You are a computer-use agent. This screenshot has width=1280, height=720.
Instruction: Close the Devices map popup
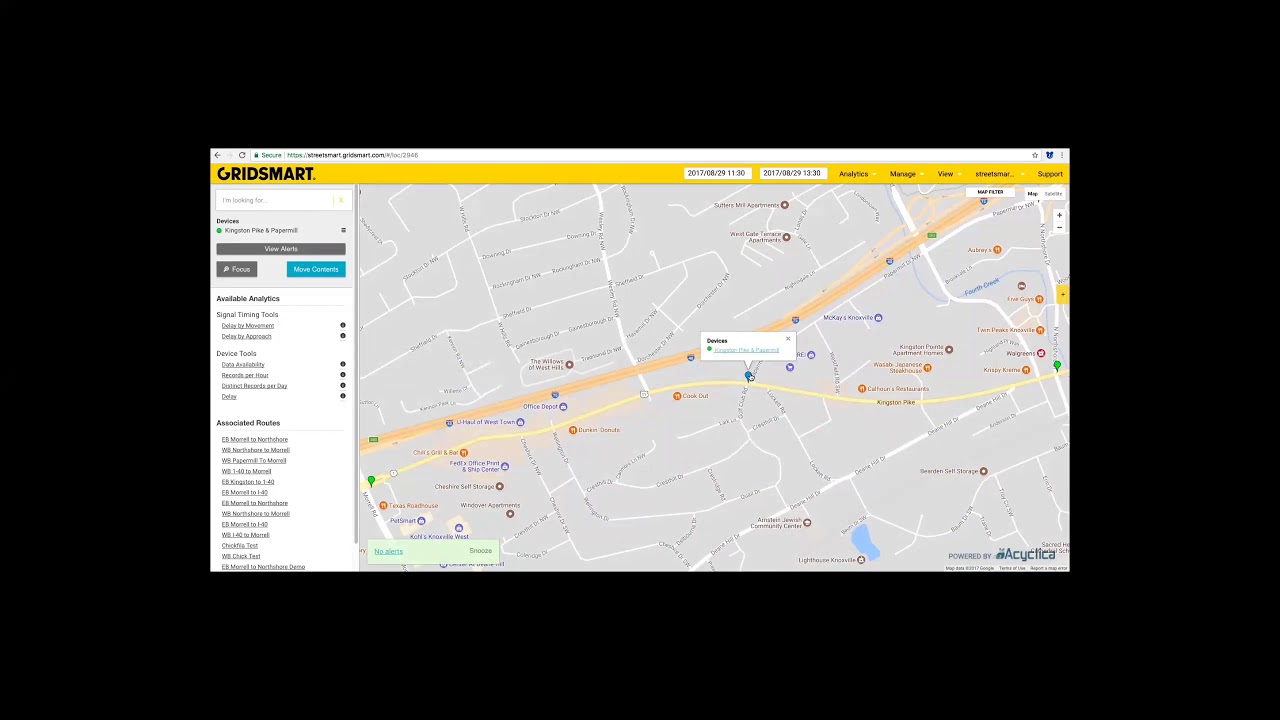point(787,339)
